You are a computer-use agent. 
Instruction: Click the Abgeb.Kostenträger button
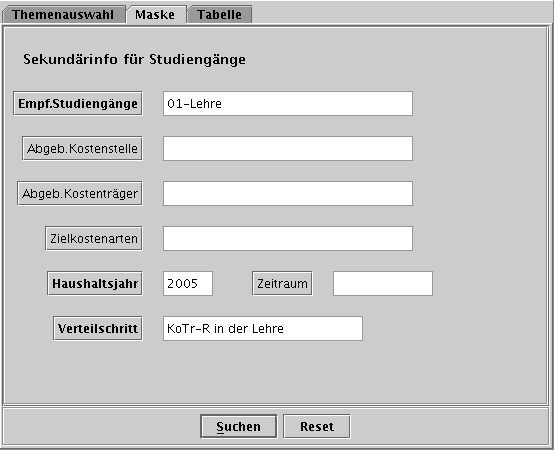click(80, 194)
